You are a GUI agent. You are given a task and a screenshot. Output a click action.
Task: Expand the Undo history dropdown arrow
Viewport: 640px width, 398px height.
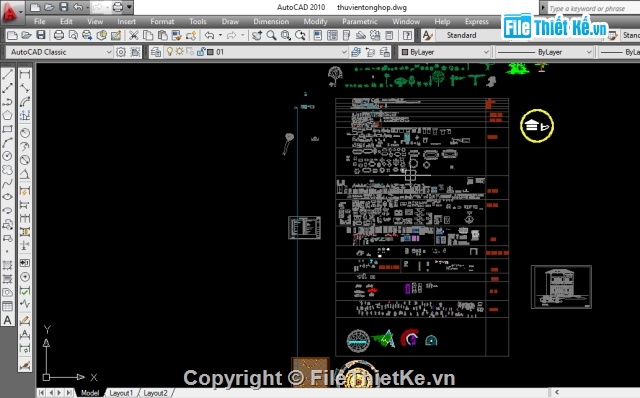coord(220,36)
